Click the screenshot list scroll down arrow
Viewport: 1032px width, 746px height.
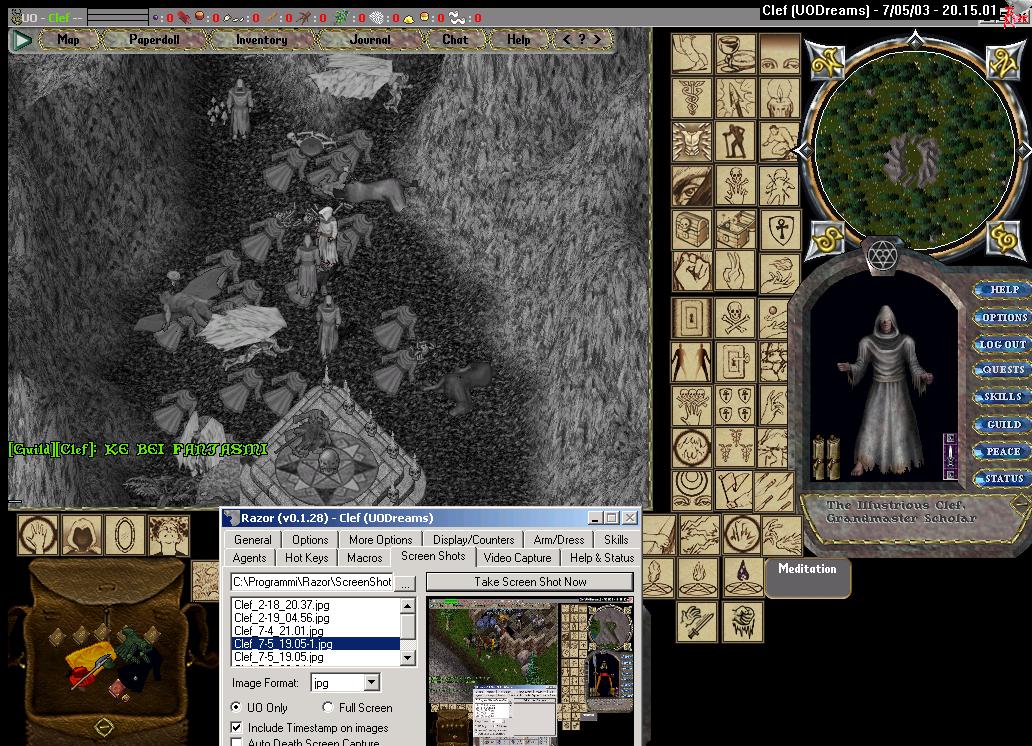(408, 658)
